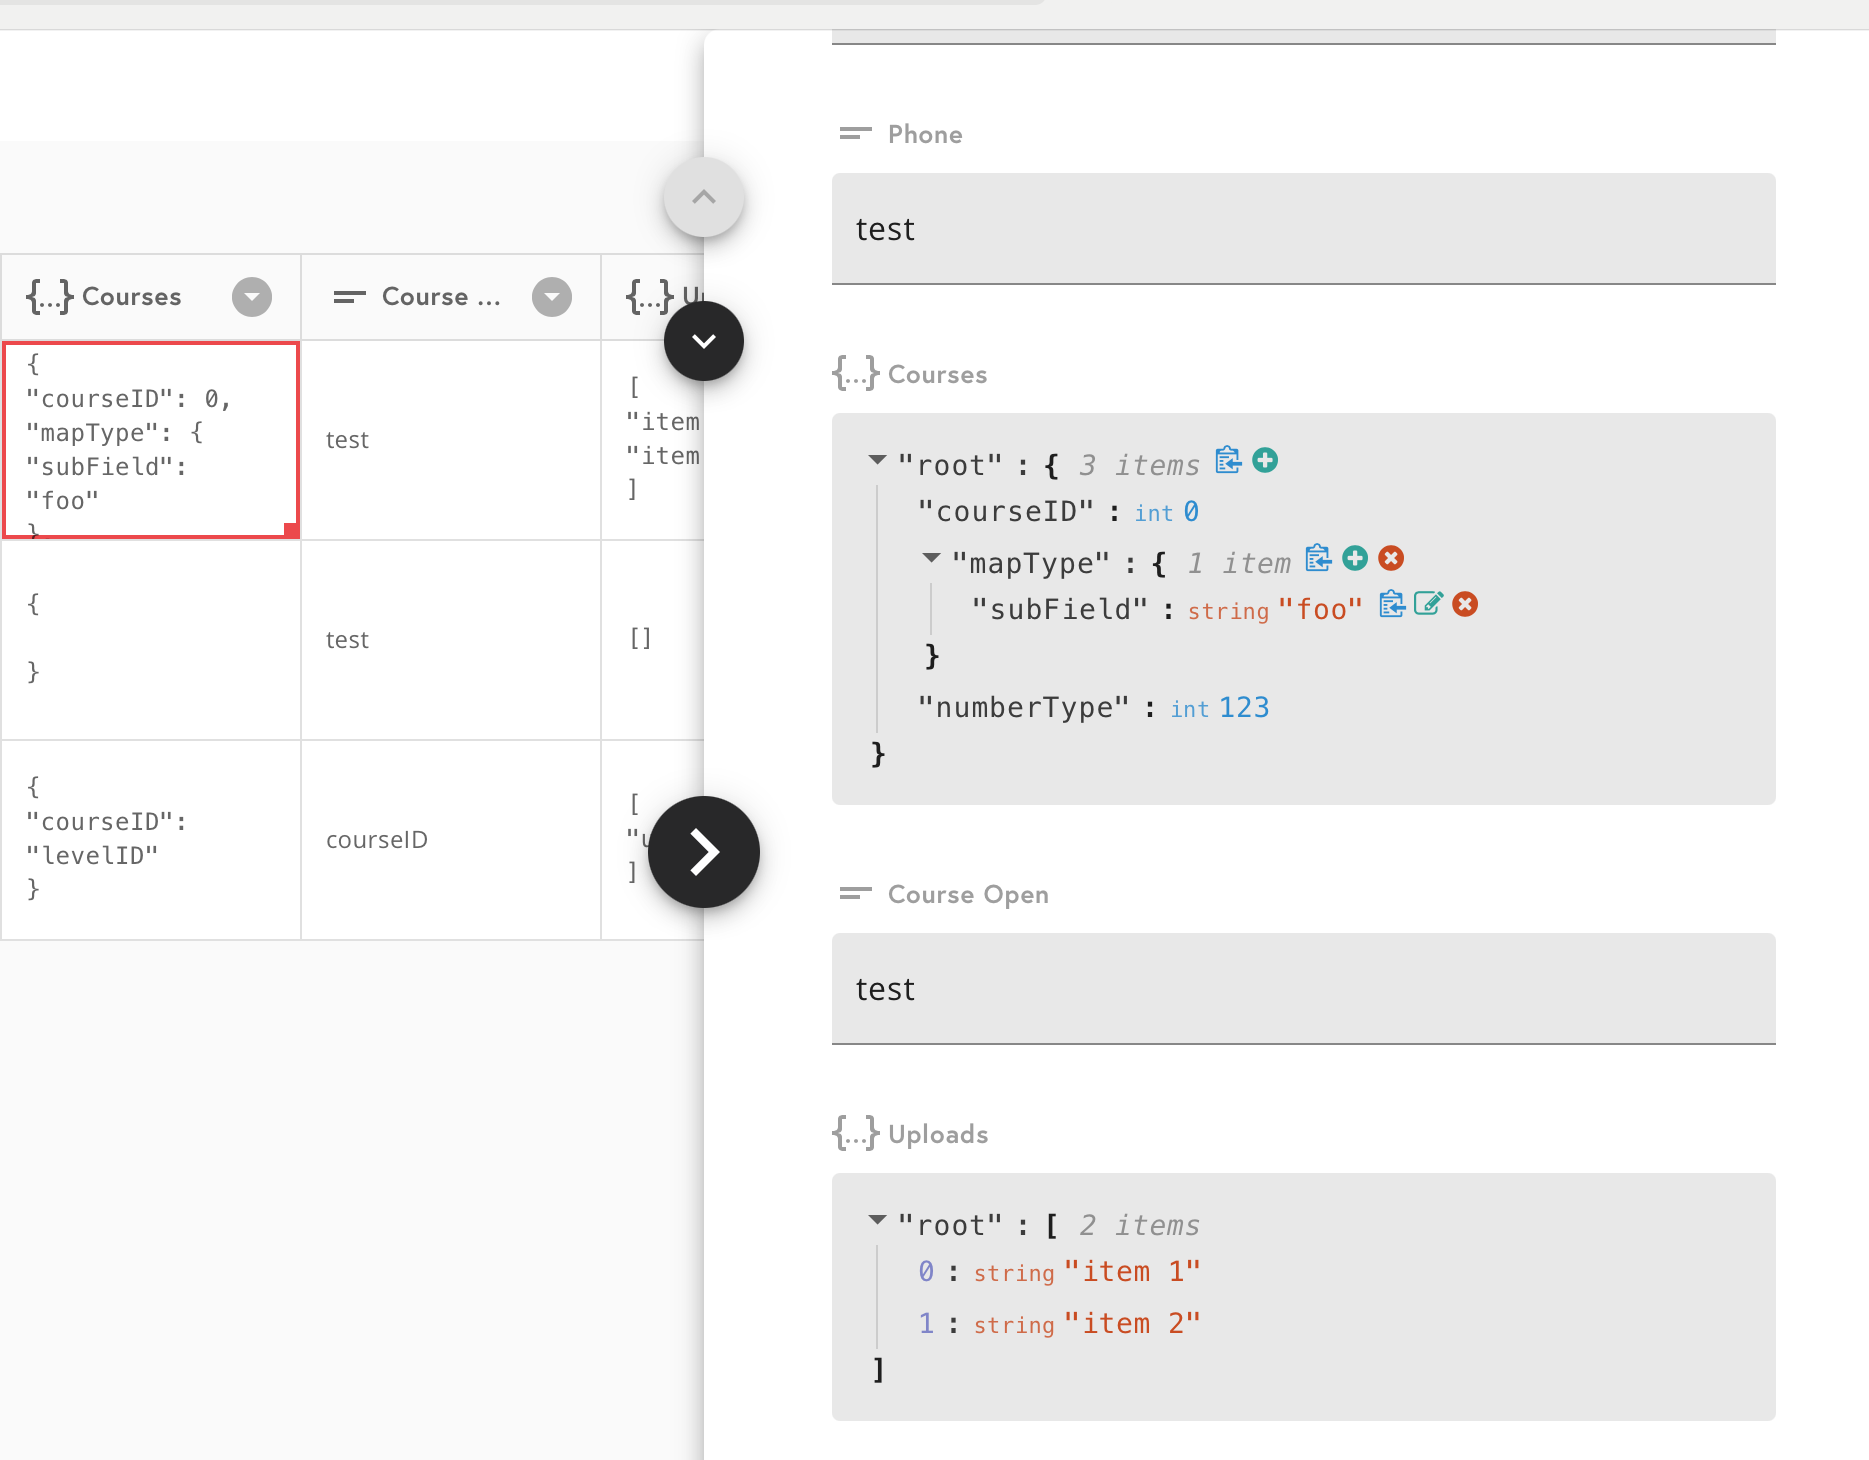Viewport: 1869px width, 1460px height.
Task: Click the collapse panel up chevron
Action: pyautogui.click(x=704, y=196)
